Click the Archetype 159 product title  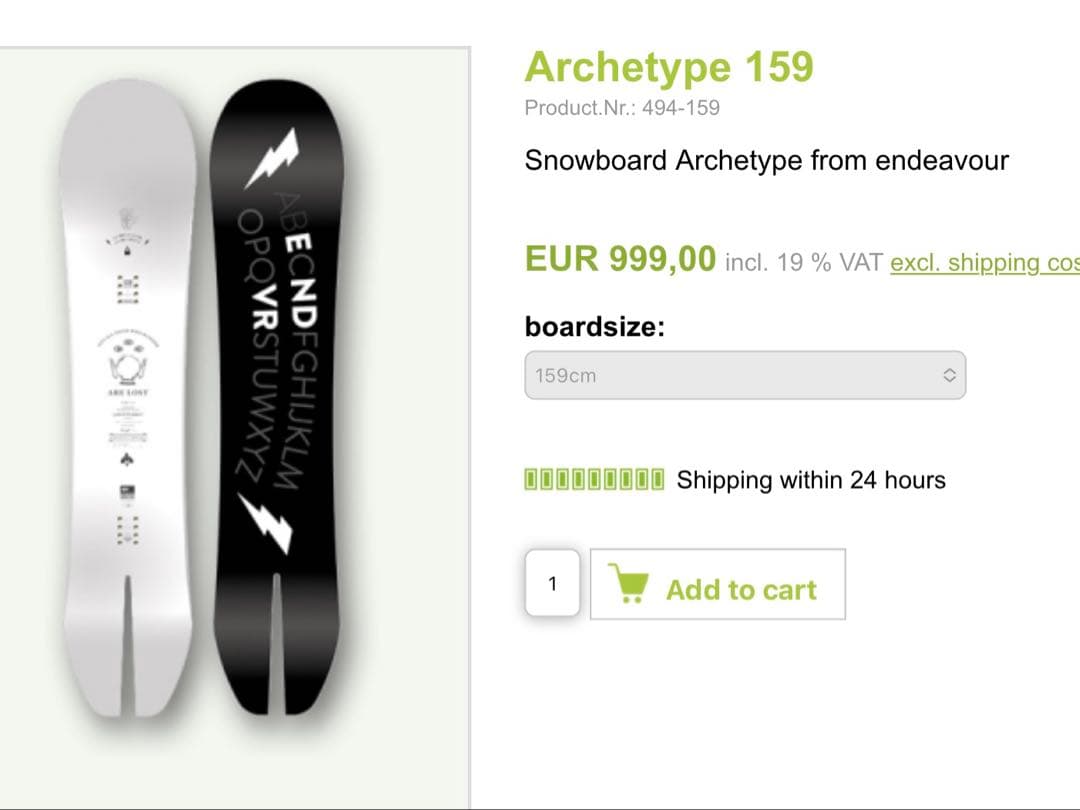pyautogui.click(x=668, y=66)
